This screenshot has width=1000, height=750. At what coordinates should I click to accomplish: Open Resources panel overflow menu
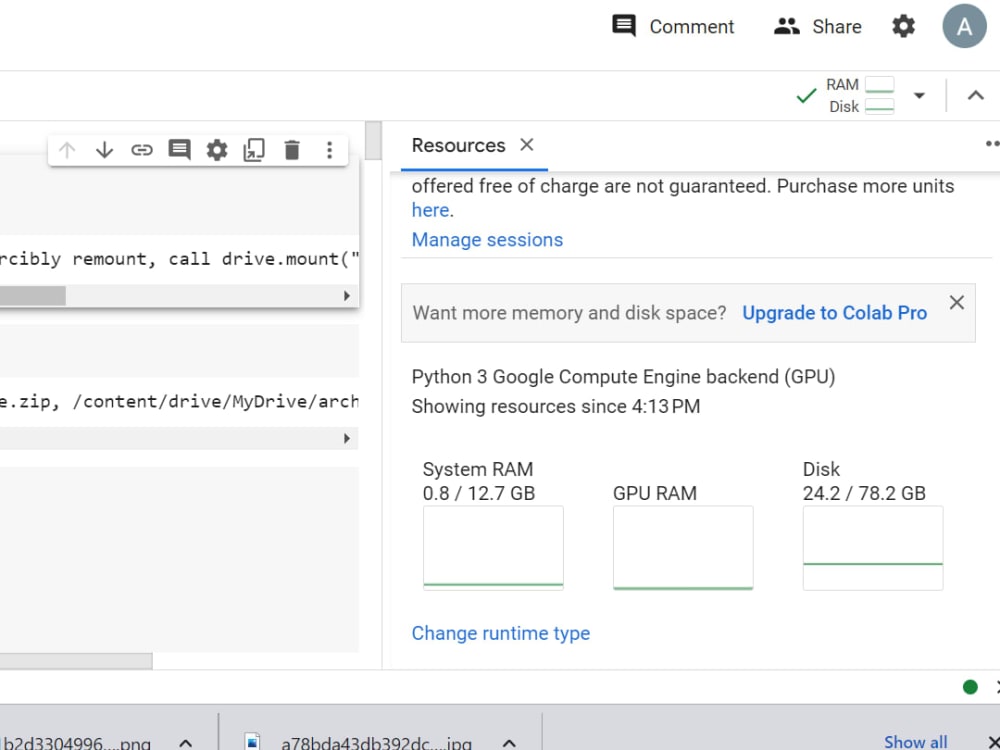point(992,144)
